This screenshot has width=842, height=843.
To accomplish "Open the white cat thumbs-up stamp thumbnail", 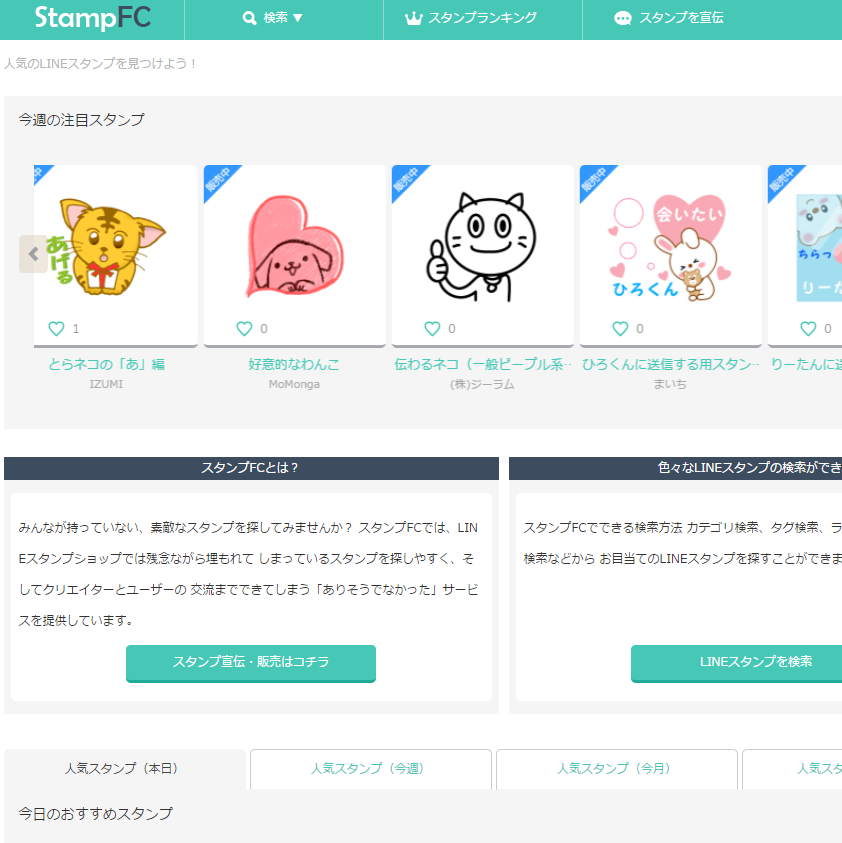I will point(482,247).
